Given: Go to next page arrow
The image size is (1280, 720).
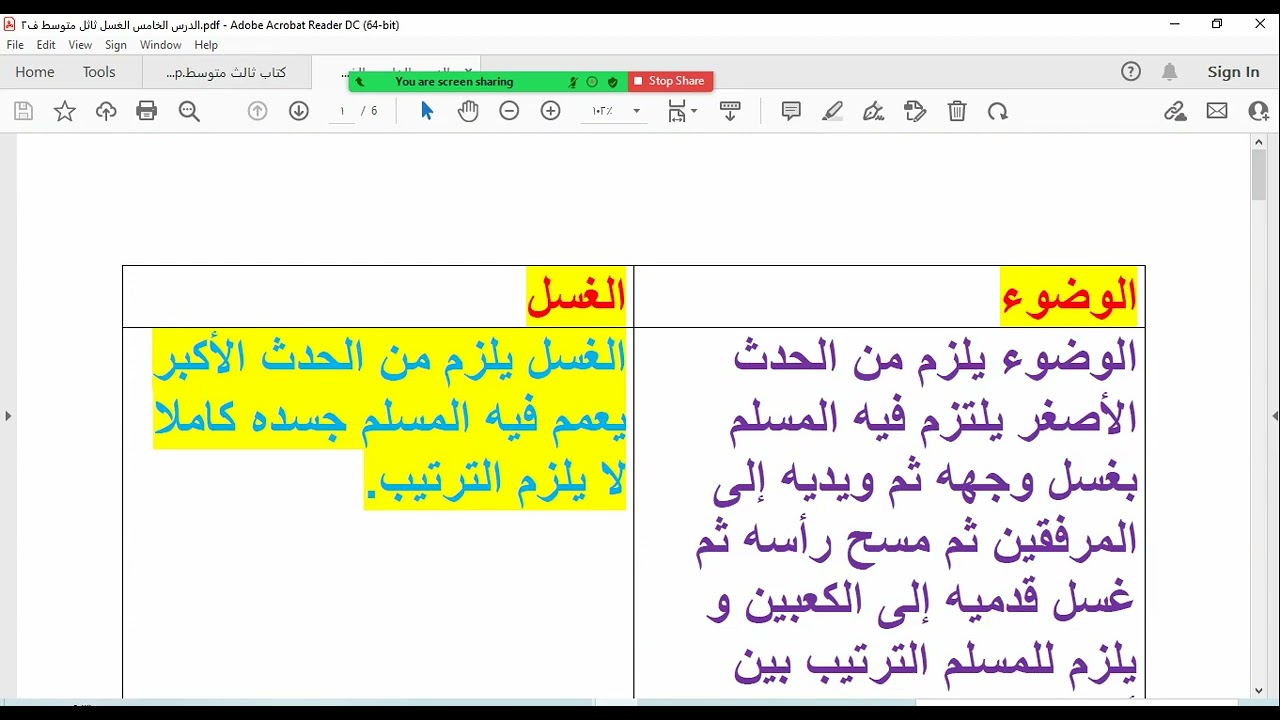Looking at the screenshot, I should [299, 111].
